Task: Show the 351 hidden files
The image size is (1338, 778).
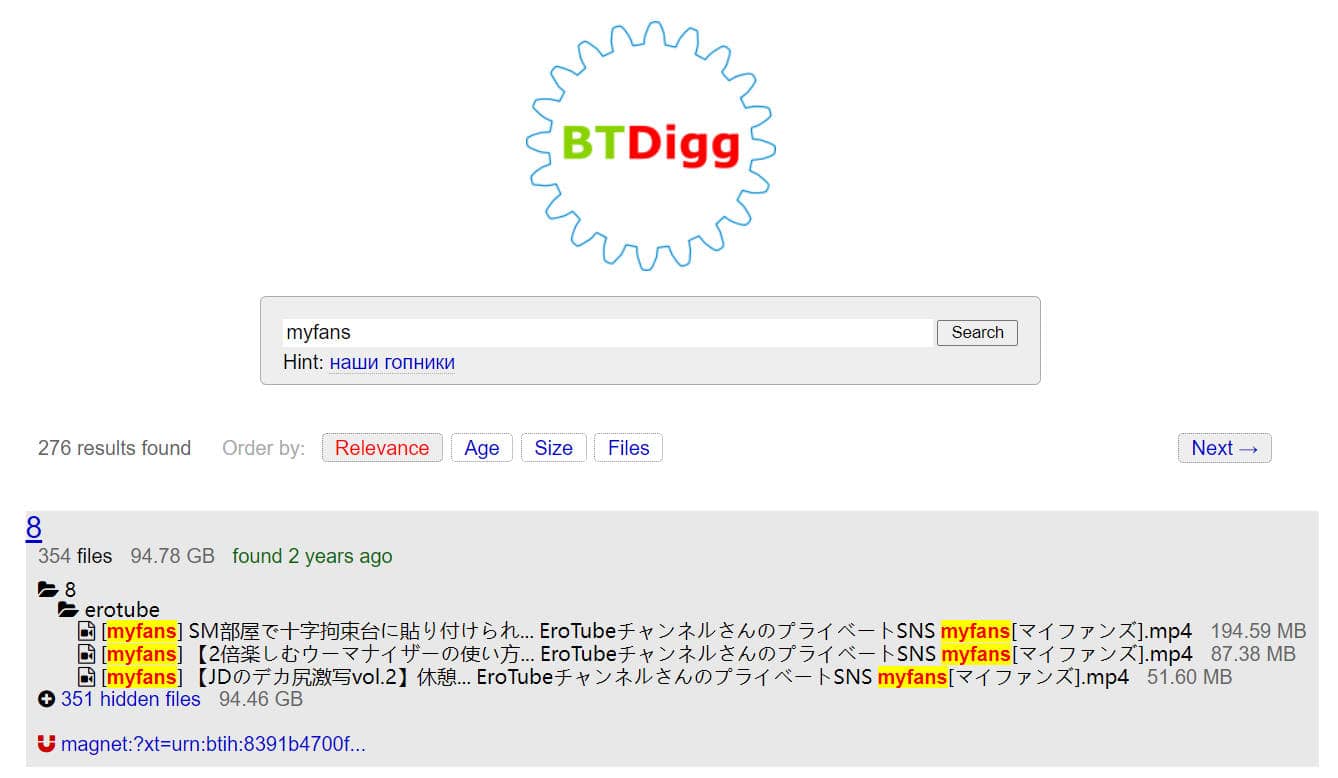Action: click(x=131, y=699)
